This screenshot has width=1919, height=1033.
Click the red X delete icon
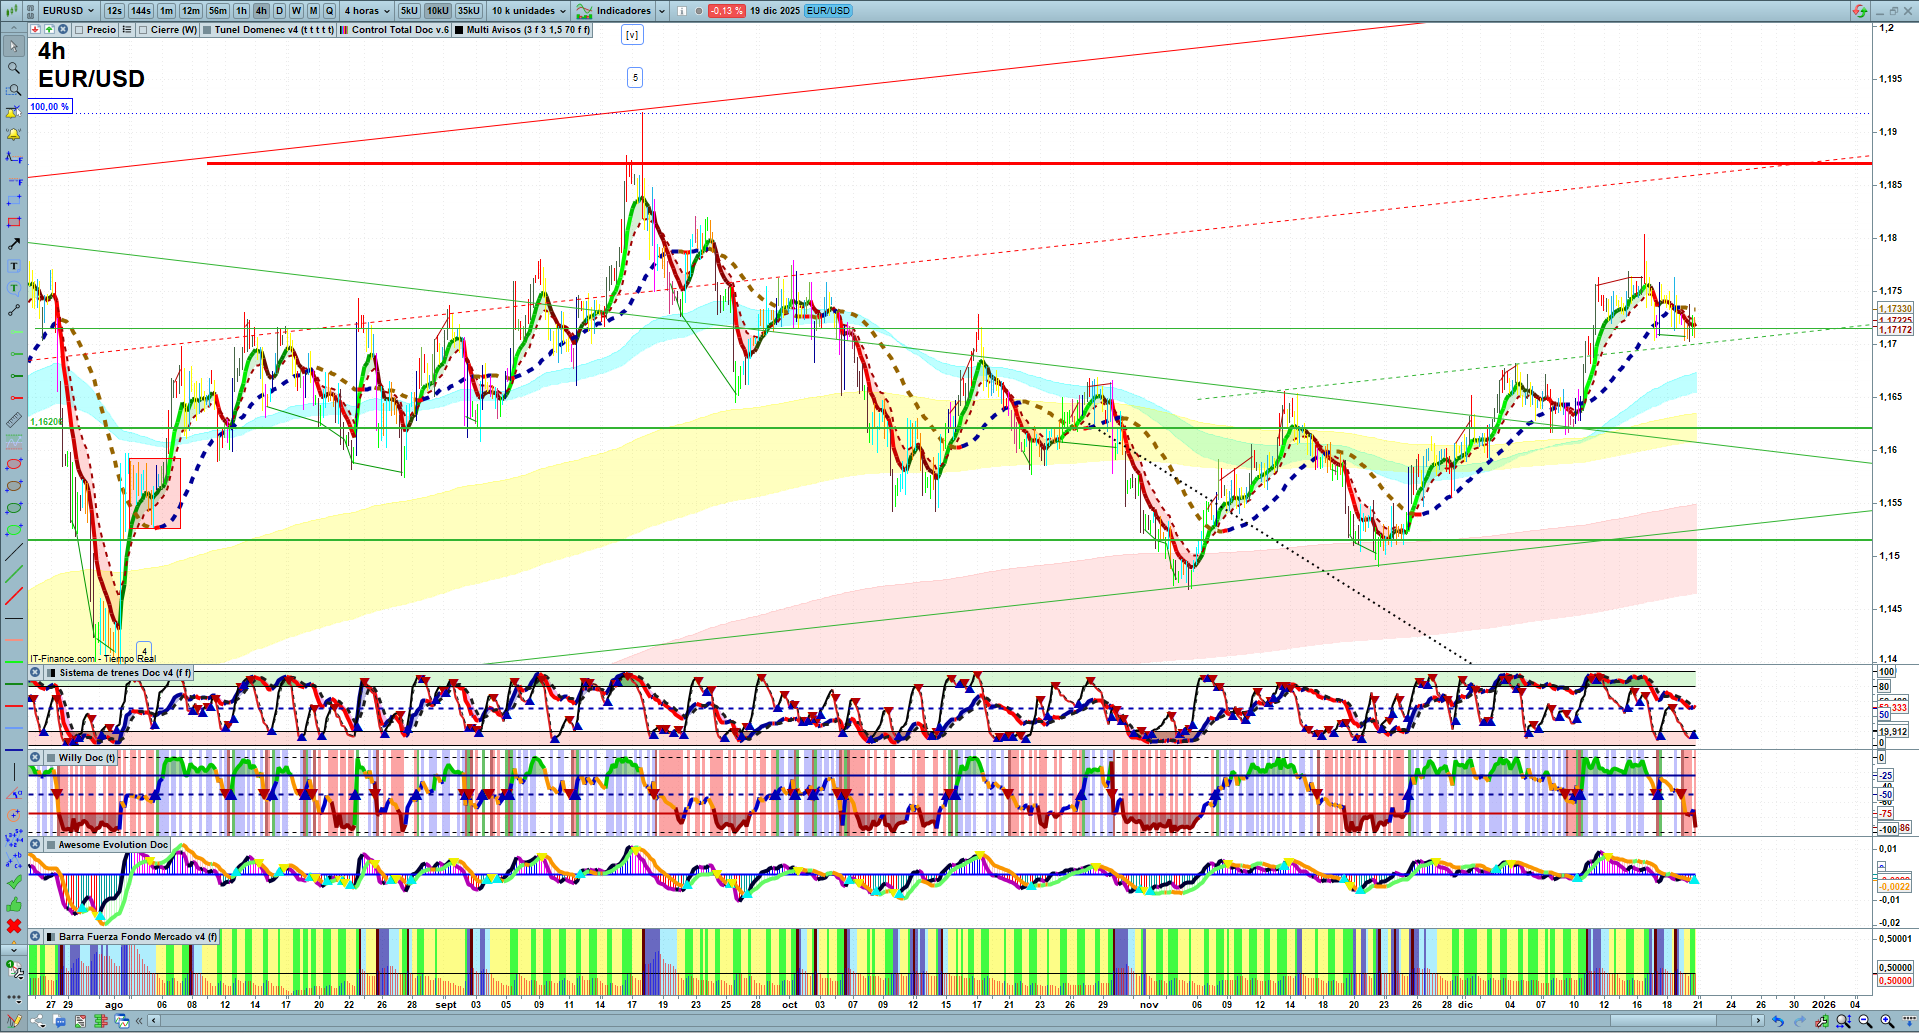click(x=14, y=926)
